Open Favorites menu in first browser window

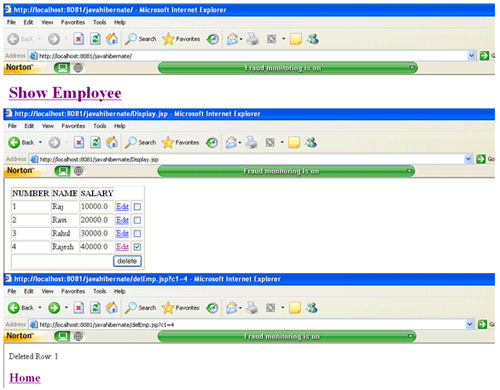coord(73,22)
